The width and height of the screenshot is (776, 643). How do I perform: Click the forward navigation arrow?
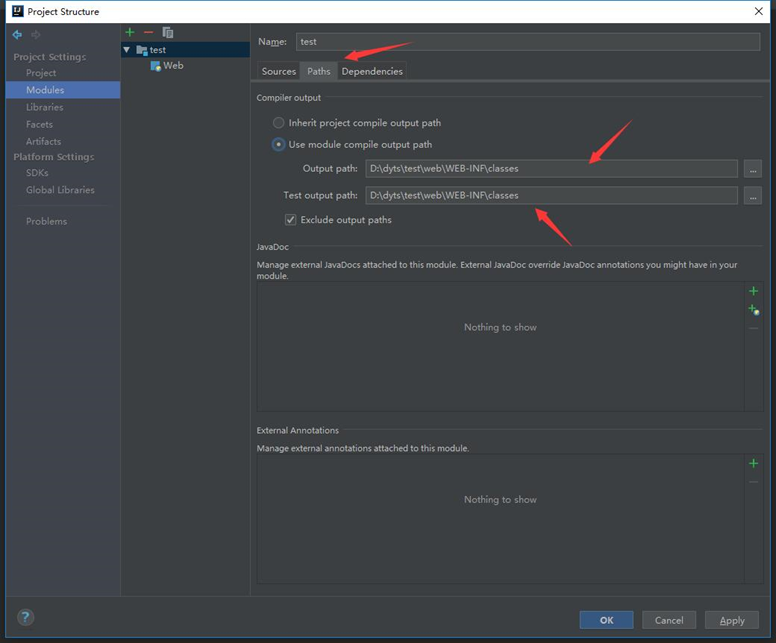[36, 35]
